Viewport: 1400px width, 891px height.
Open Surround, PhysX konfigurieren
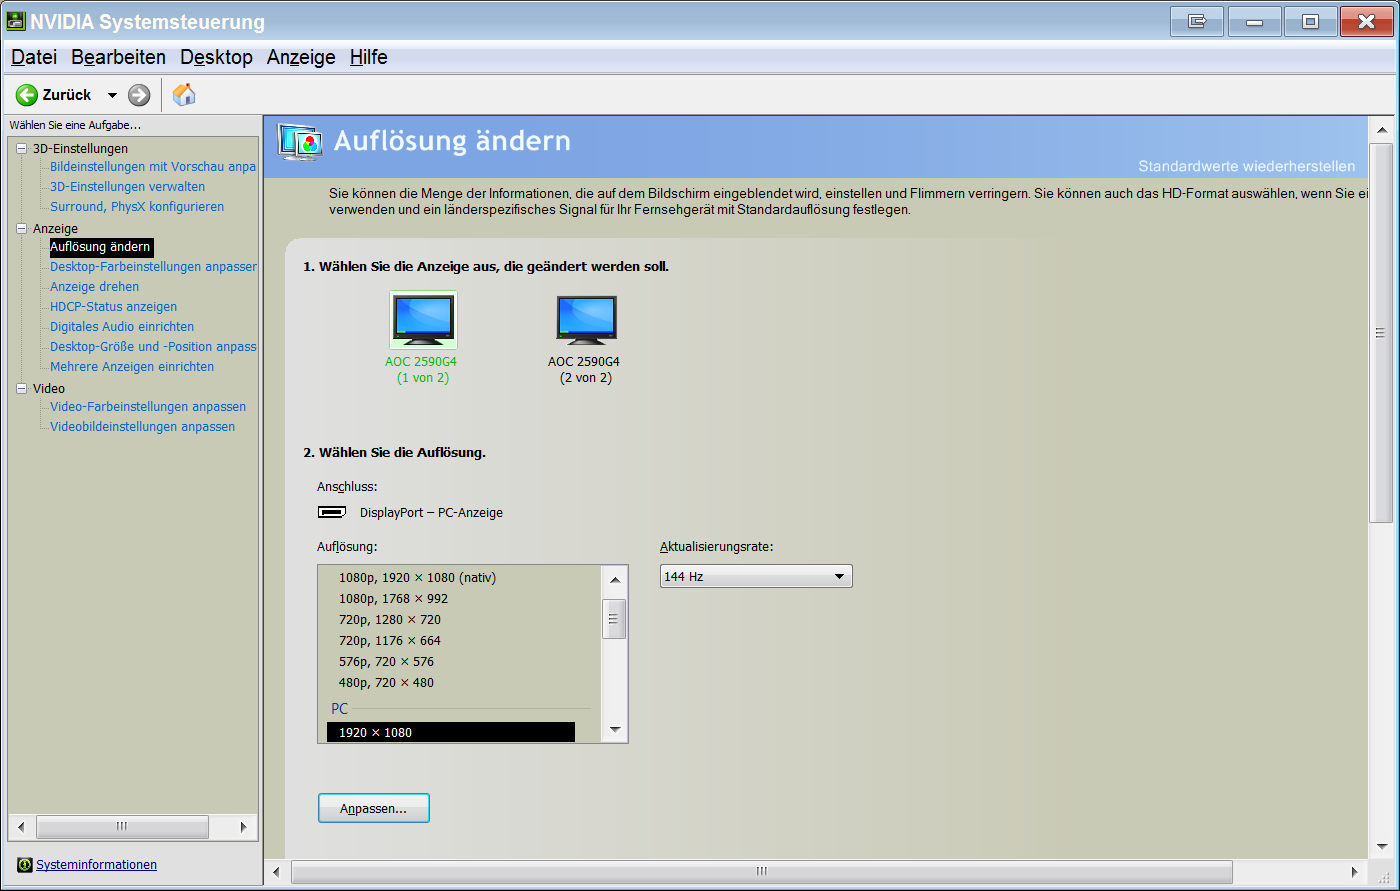pos(137,207)
